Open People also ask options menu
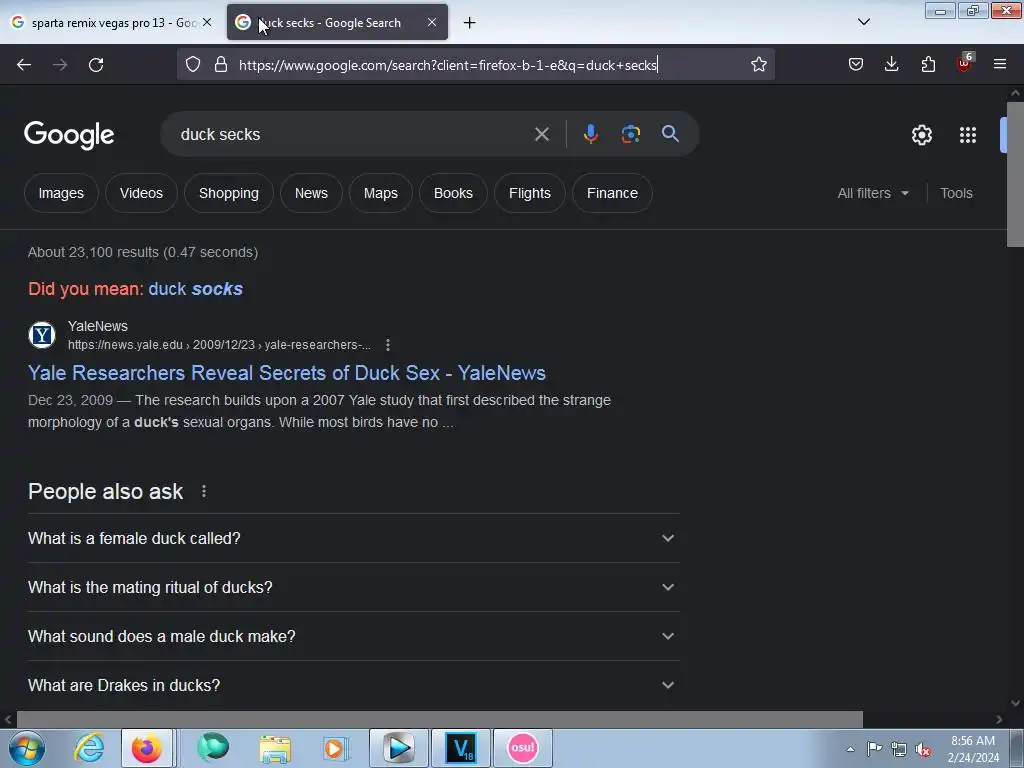The width and height of the screenshot is (1024, 768). click(x=204, y=491)
